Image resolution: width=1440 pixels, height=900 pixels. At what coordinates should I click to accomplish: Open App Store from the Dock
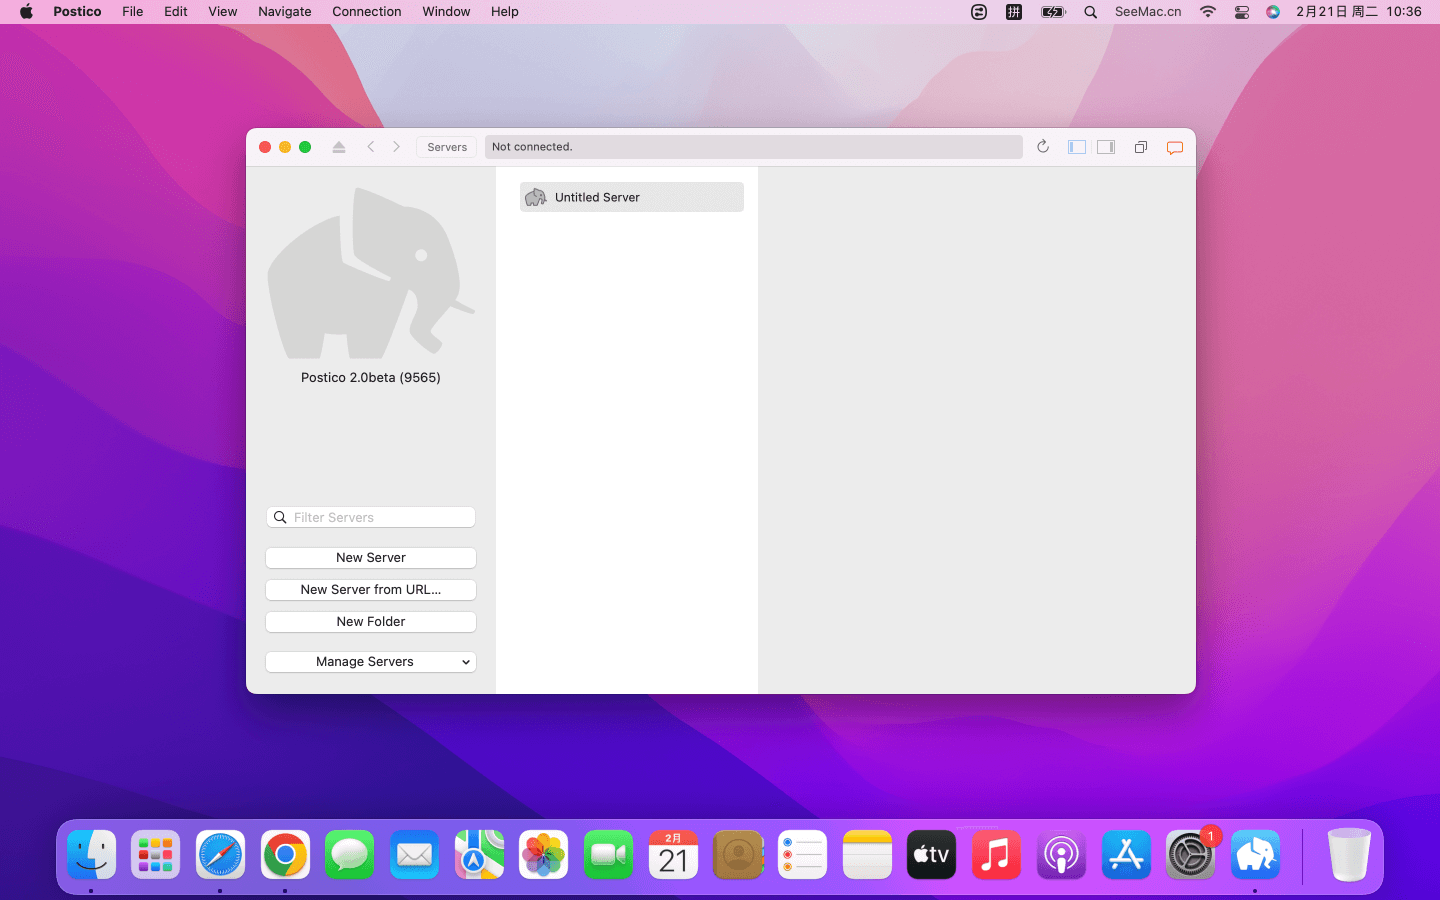click(1126, 855)
